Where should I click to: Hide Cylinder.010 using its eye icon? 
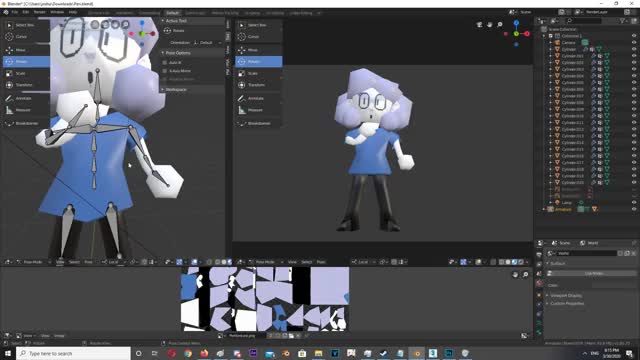pos(634,116)
